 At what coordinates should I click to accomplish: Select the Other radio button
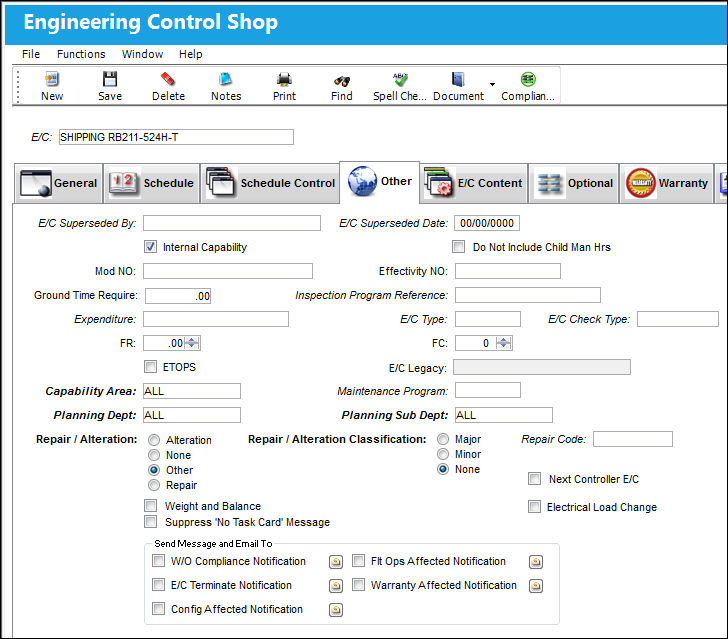pos(154,470)
